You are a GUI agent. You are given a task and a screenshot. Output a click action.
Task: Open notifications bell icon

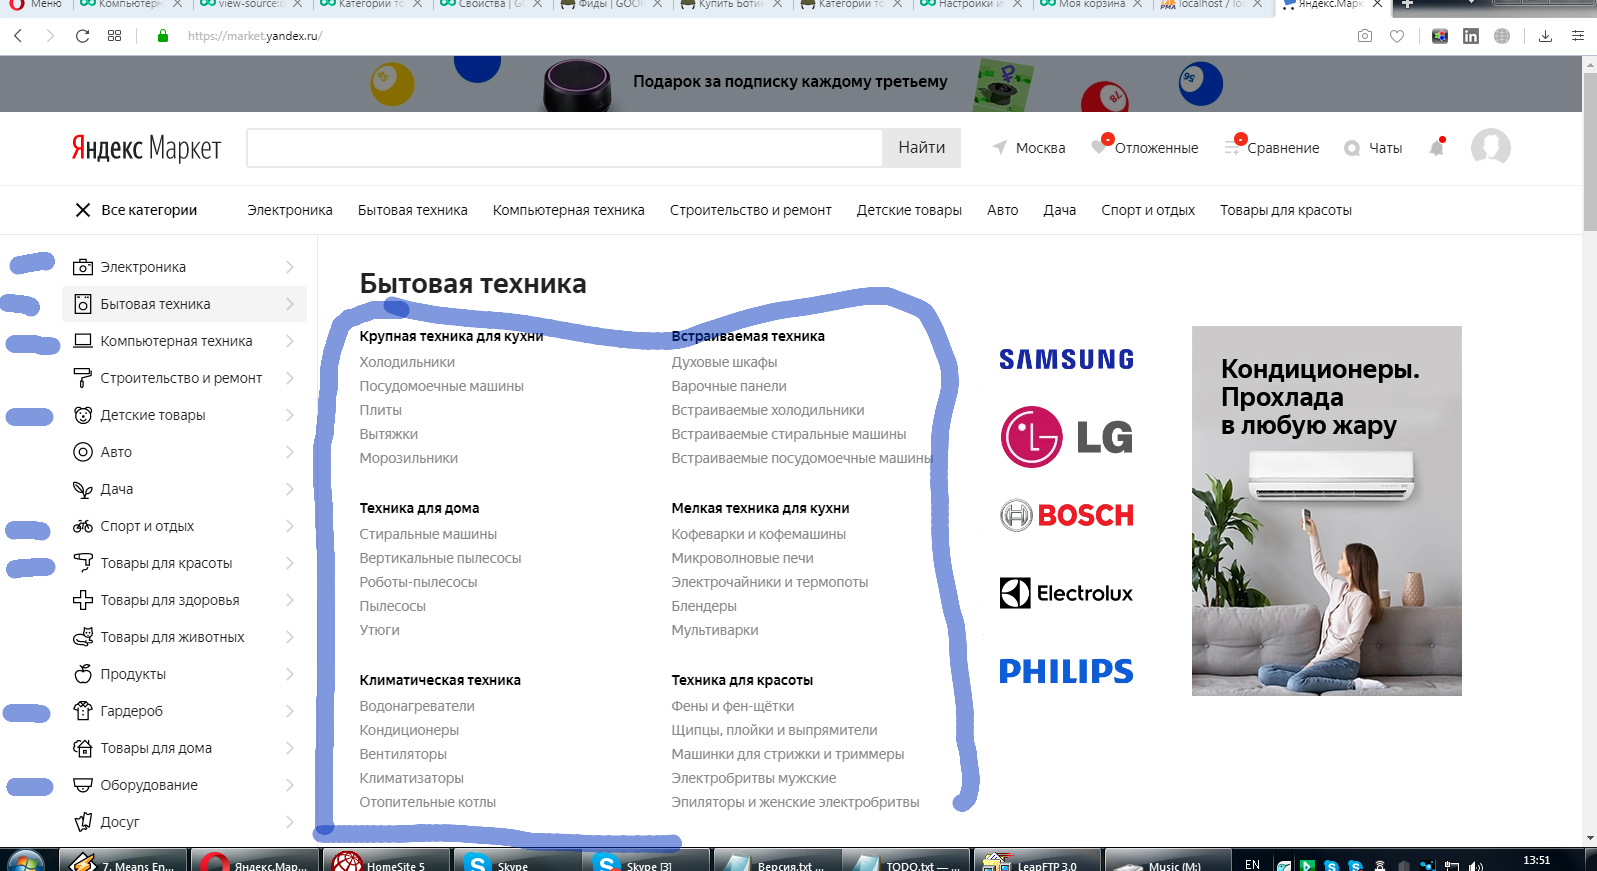coord(1437,147)
